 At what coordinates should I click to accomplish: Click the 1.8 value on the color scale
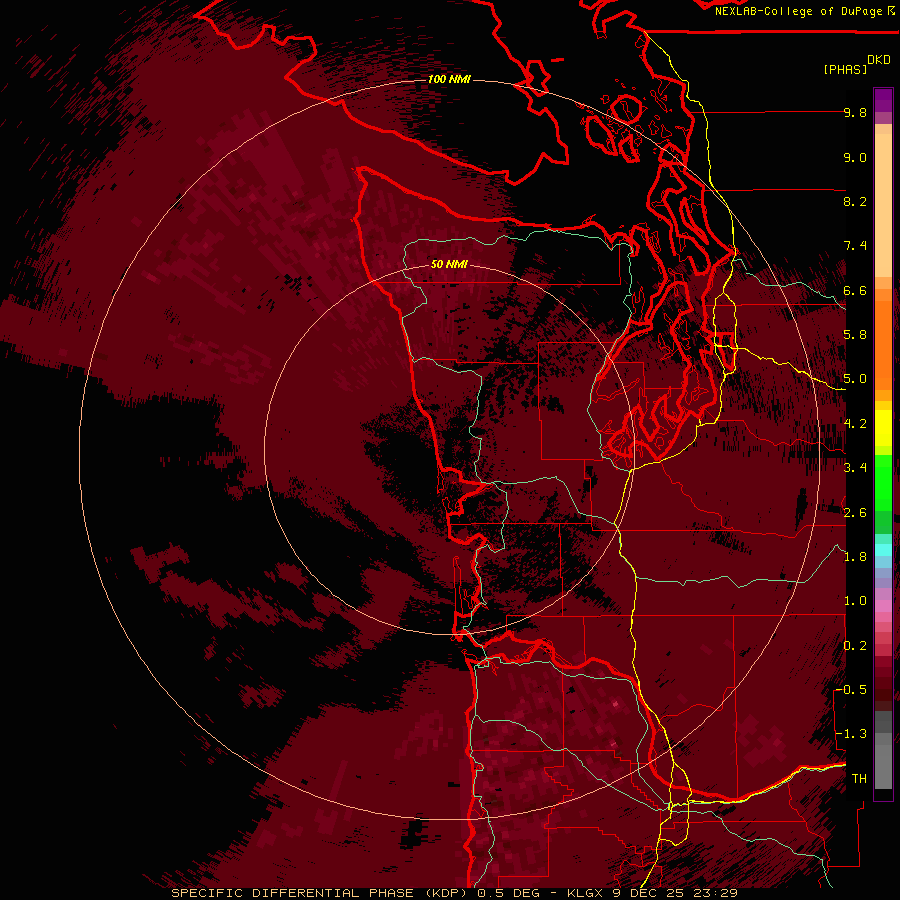(x=855, y=557)
